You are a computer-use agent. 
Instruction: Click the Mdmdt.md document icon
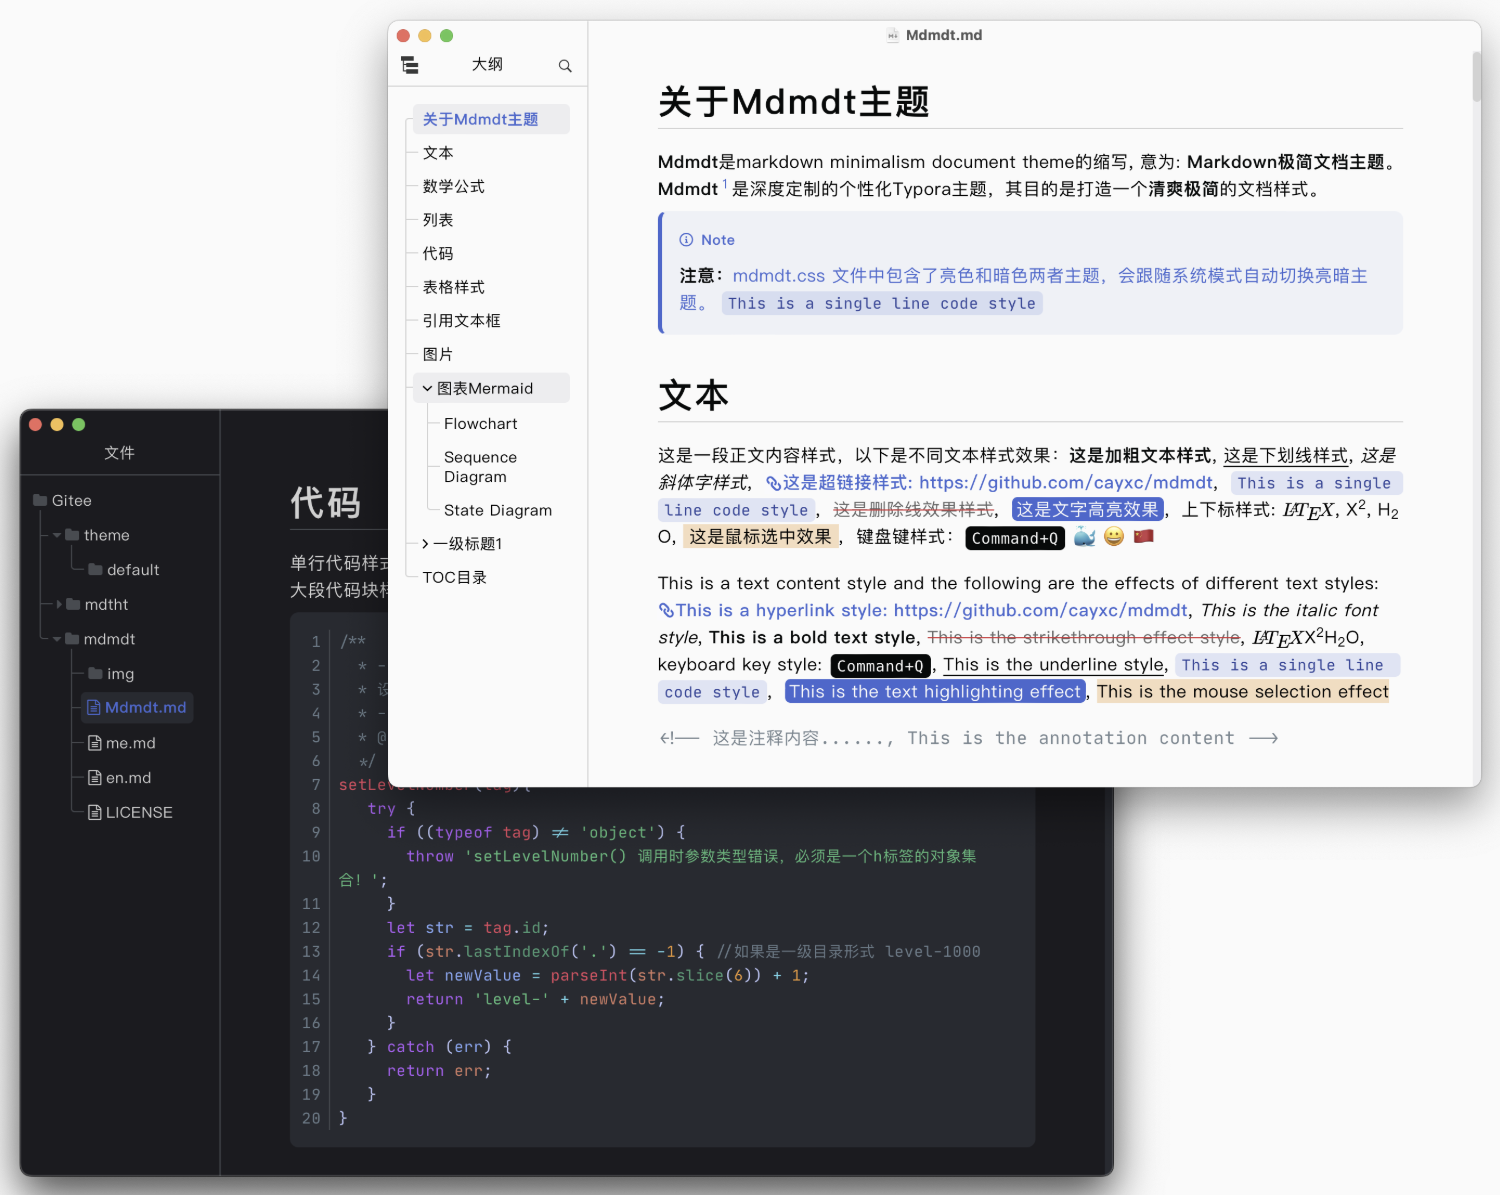point(96,707)
